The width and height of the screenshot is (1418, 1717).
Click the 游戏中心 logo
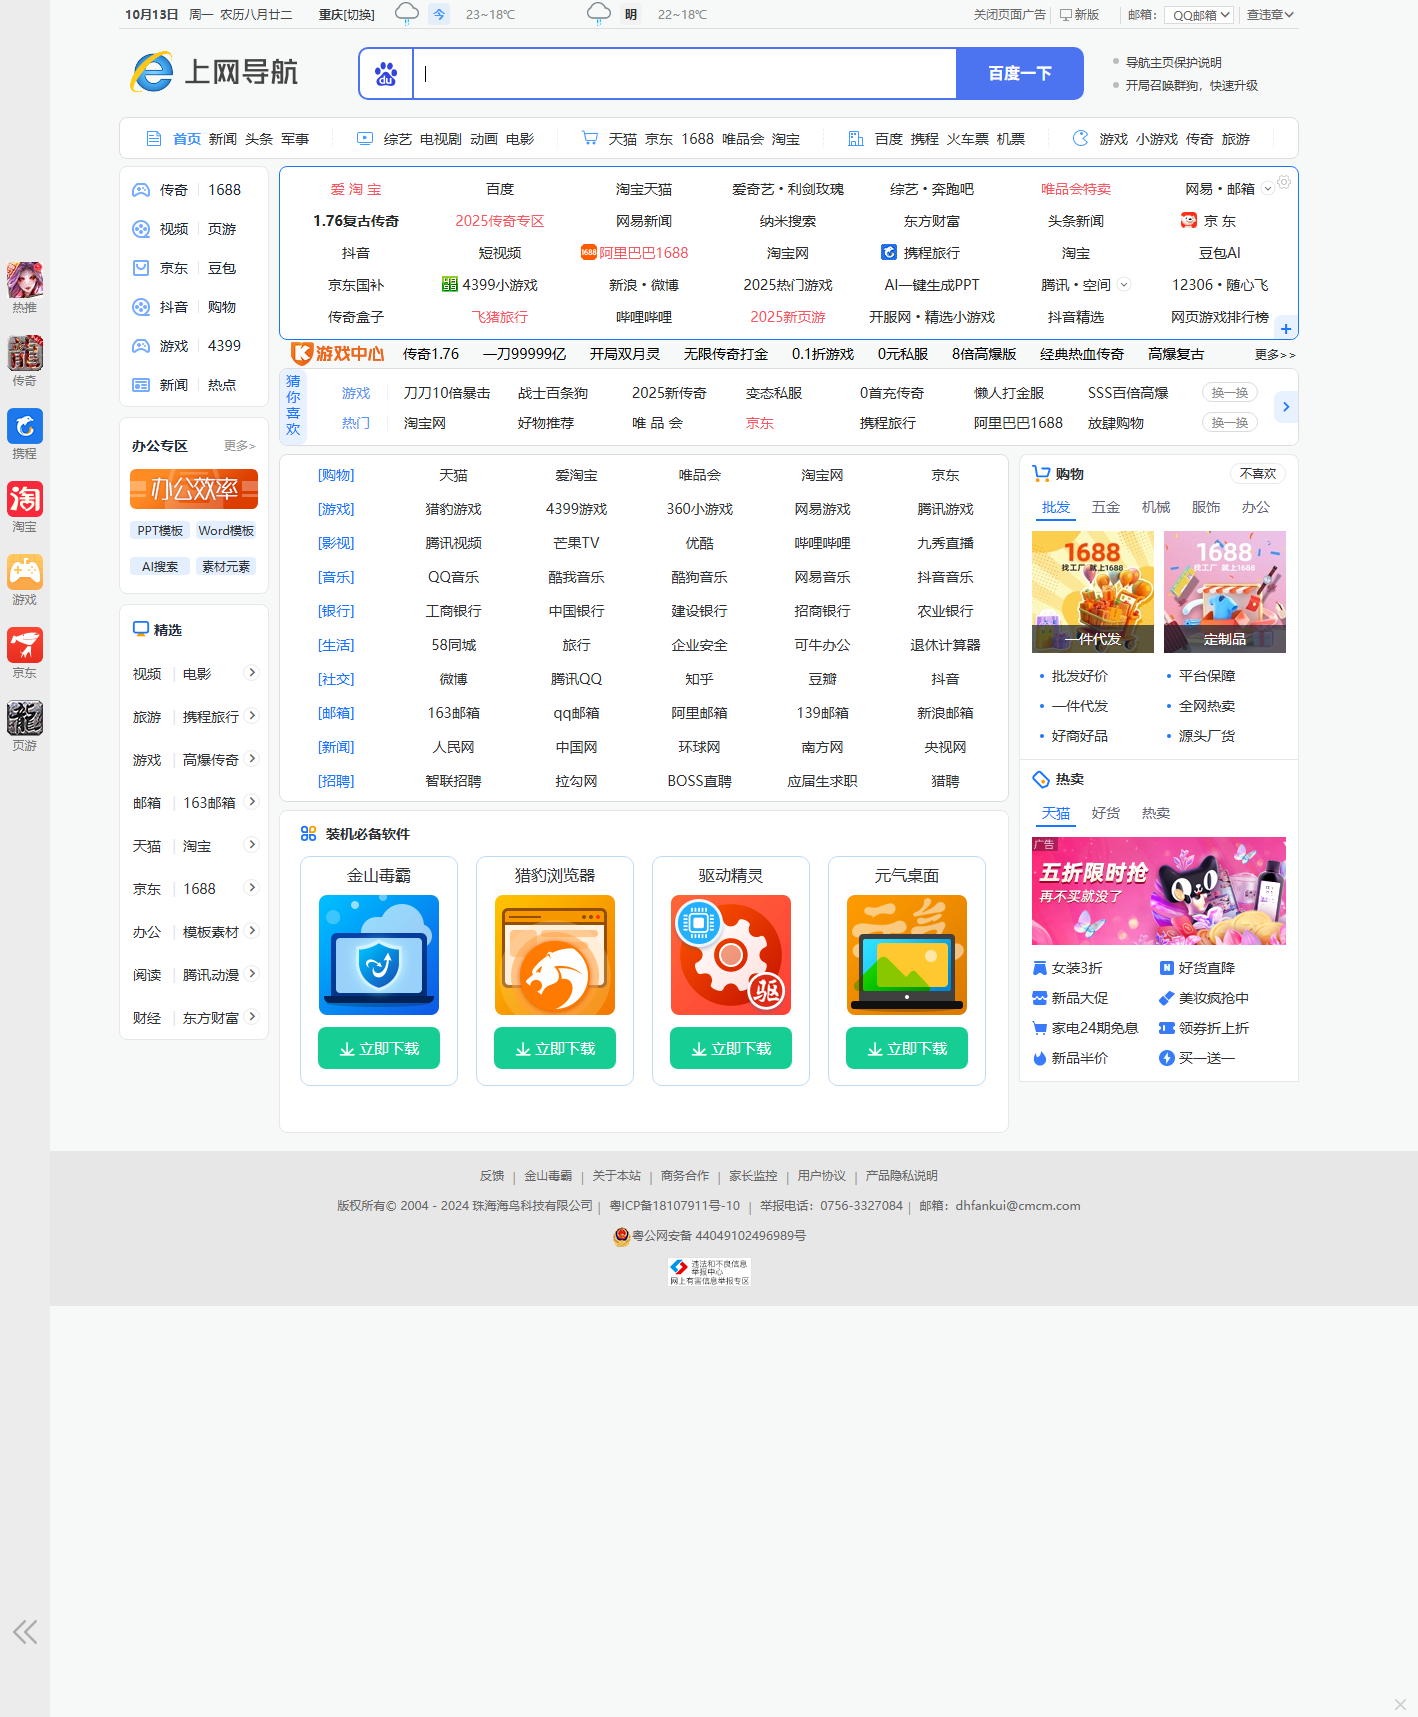337,353
